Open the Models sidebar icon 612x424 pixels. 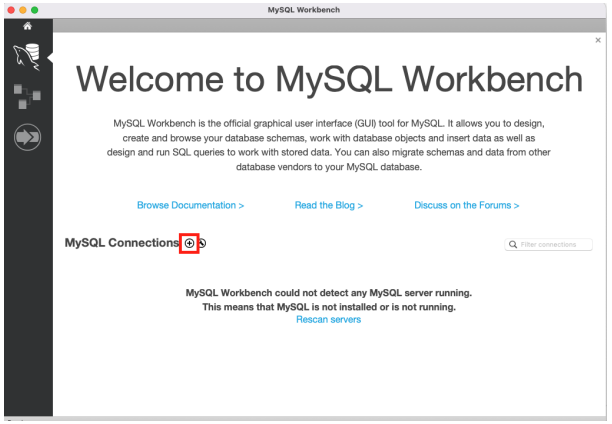click(x=27, y=96)
